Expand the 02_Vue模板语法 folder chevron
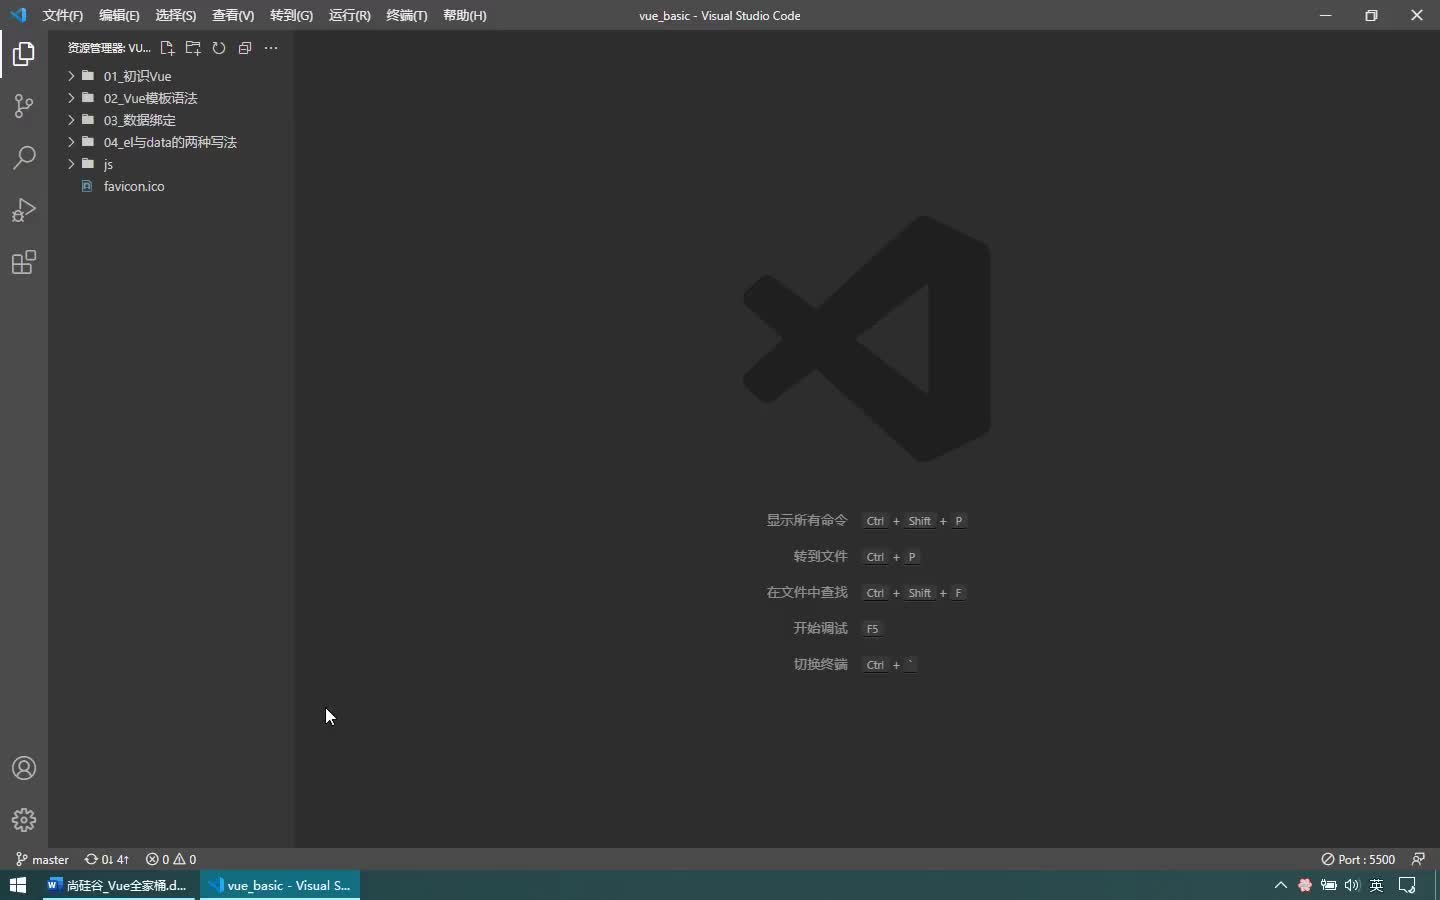1440x900 pixels. pyautogui.click(x=71, y=98)
